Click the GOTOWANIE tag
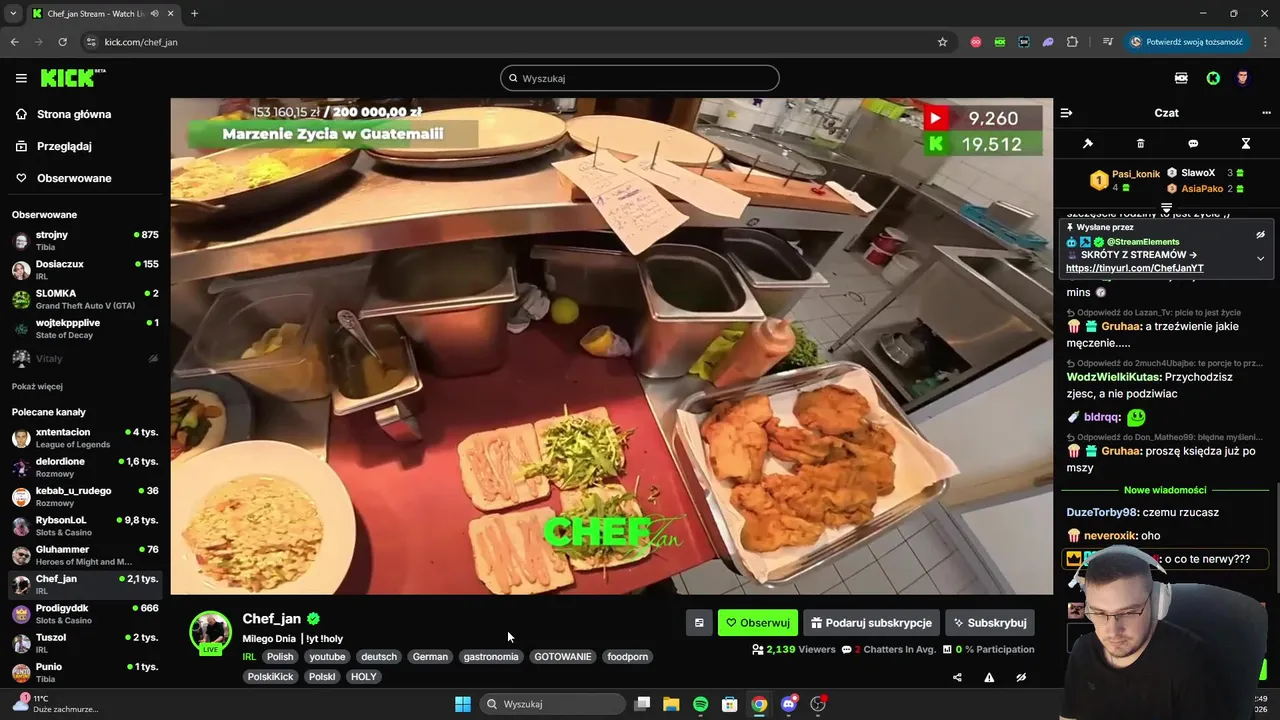 pos(563,657)
